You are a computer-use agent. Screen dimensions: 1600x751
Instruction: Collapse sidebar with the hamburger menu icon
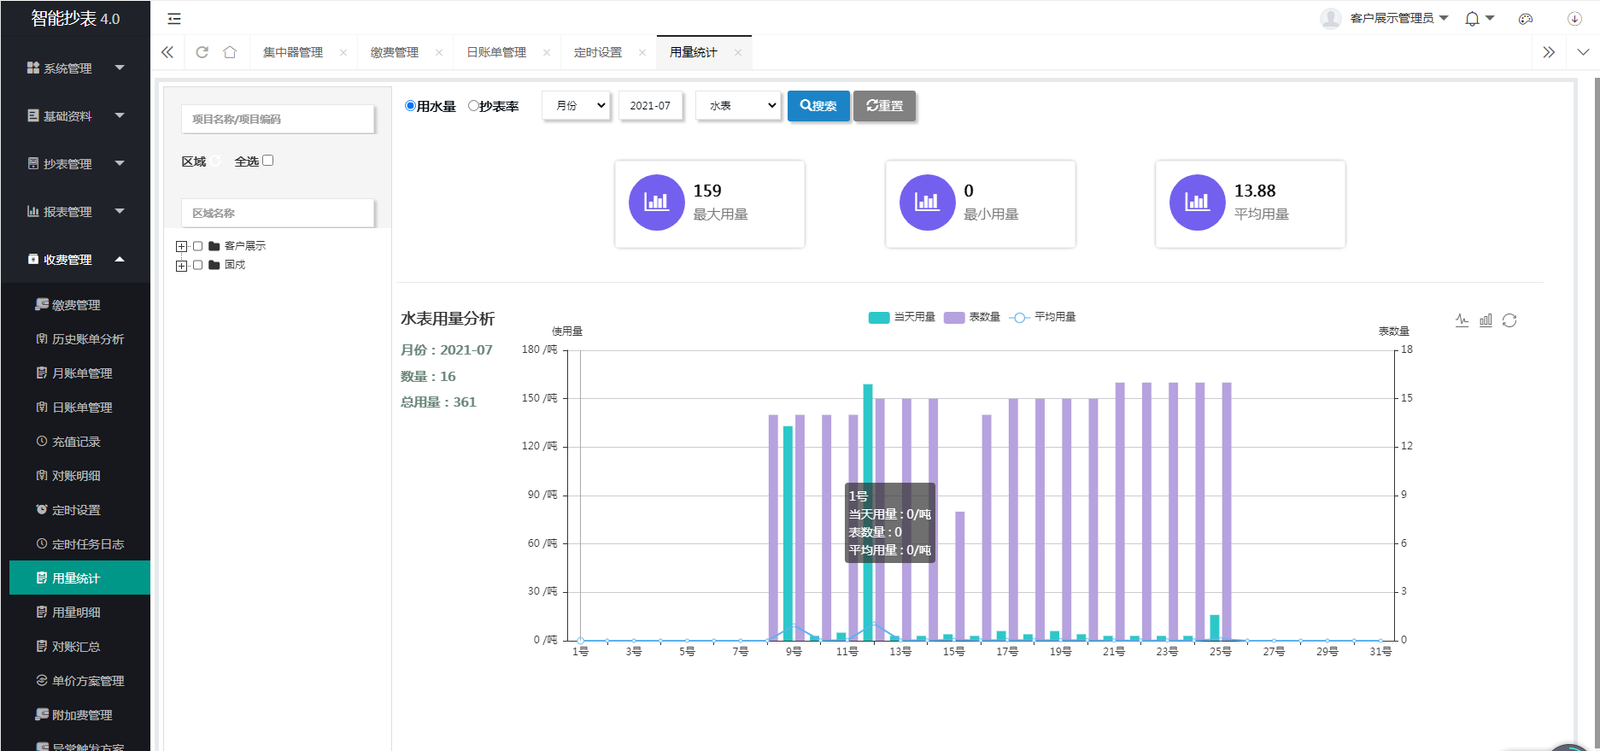(174, 19)
